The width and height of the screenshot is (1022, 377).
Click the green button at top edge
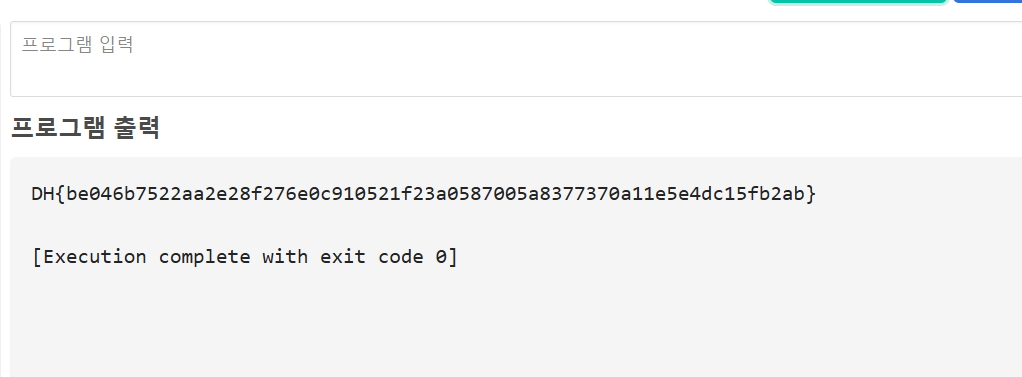[858, 2]
